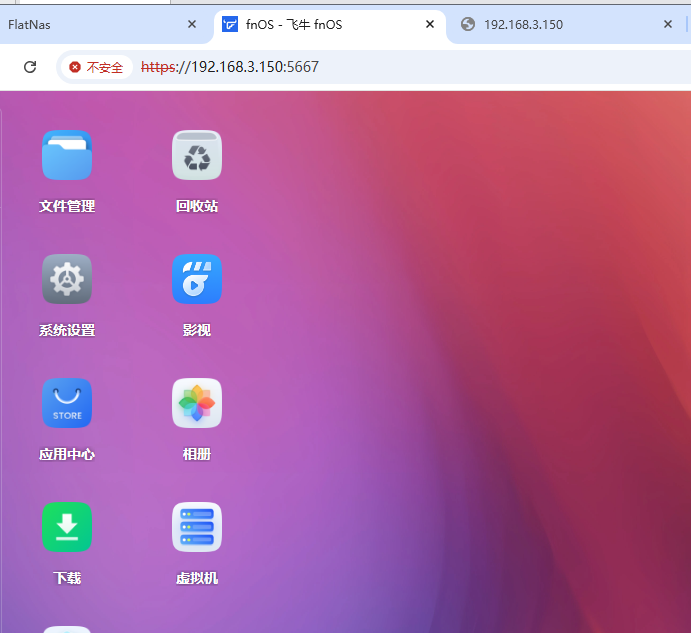Open the 虚拟机 virtual machine icon
Viewport: 691px width, 633px height.
point(197,527)
